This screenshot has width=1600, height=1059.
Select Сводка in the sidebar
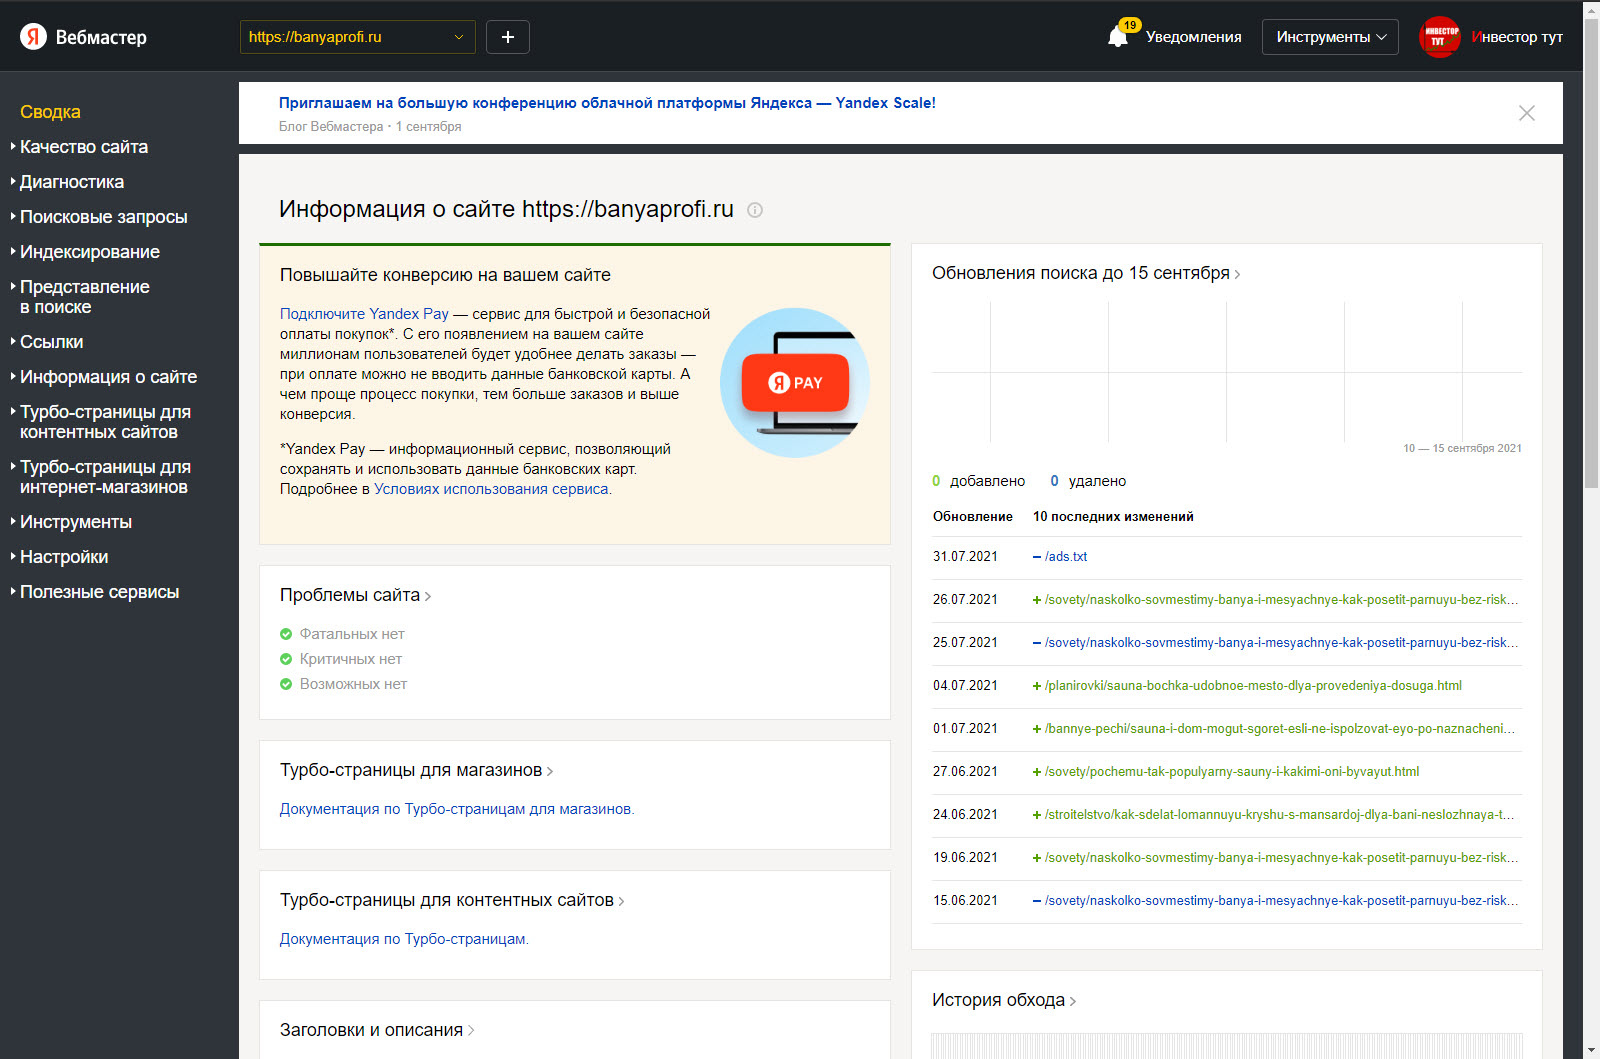tap(50, 112)
